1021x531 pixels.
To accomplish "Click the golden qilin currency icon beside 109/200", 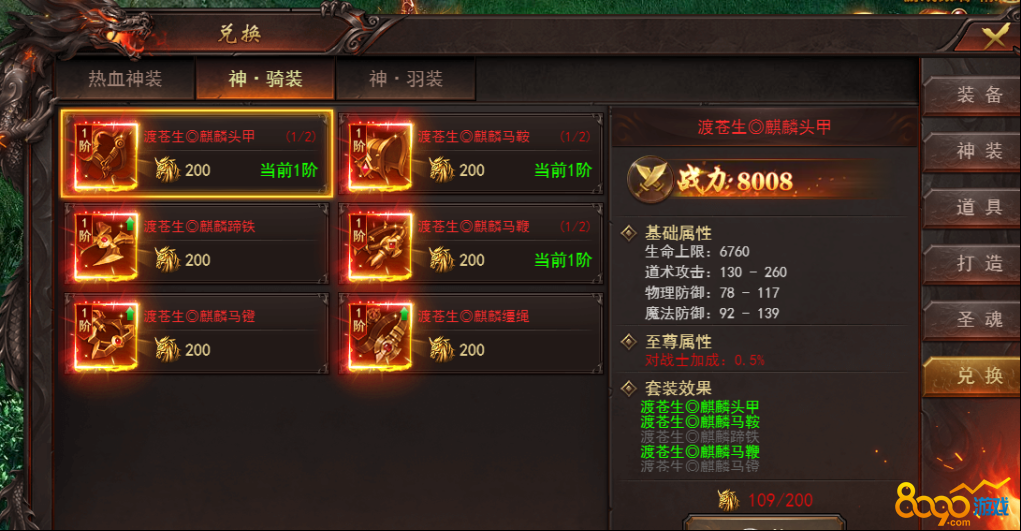I will pos(729,500).
